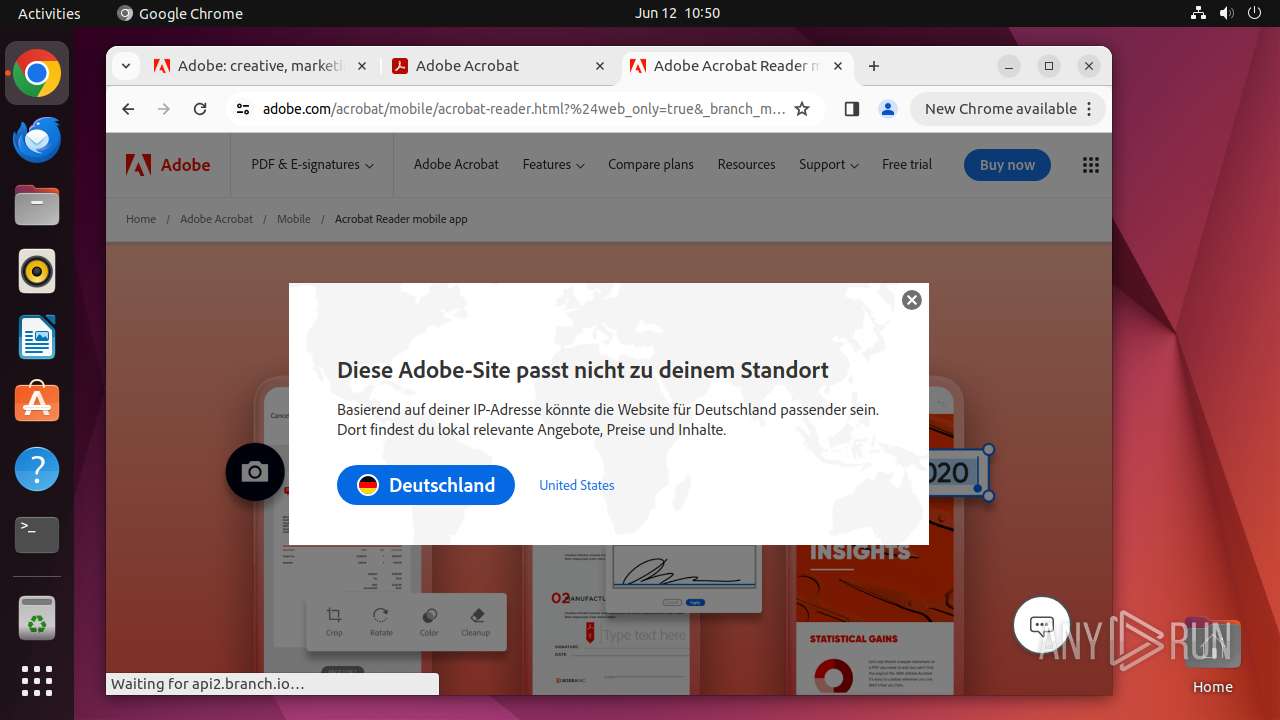Viewport: 1280px width, 720px height.
Task: Go to Home breadcrumb
Action: tap(141, 219)
